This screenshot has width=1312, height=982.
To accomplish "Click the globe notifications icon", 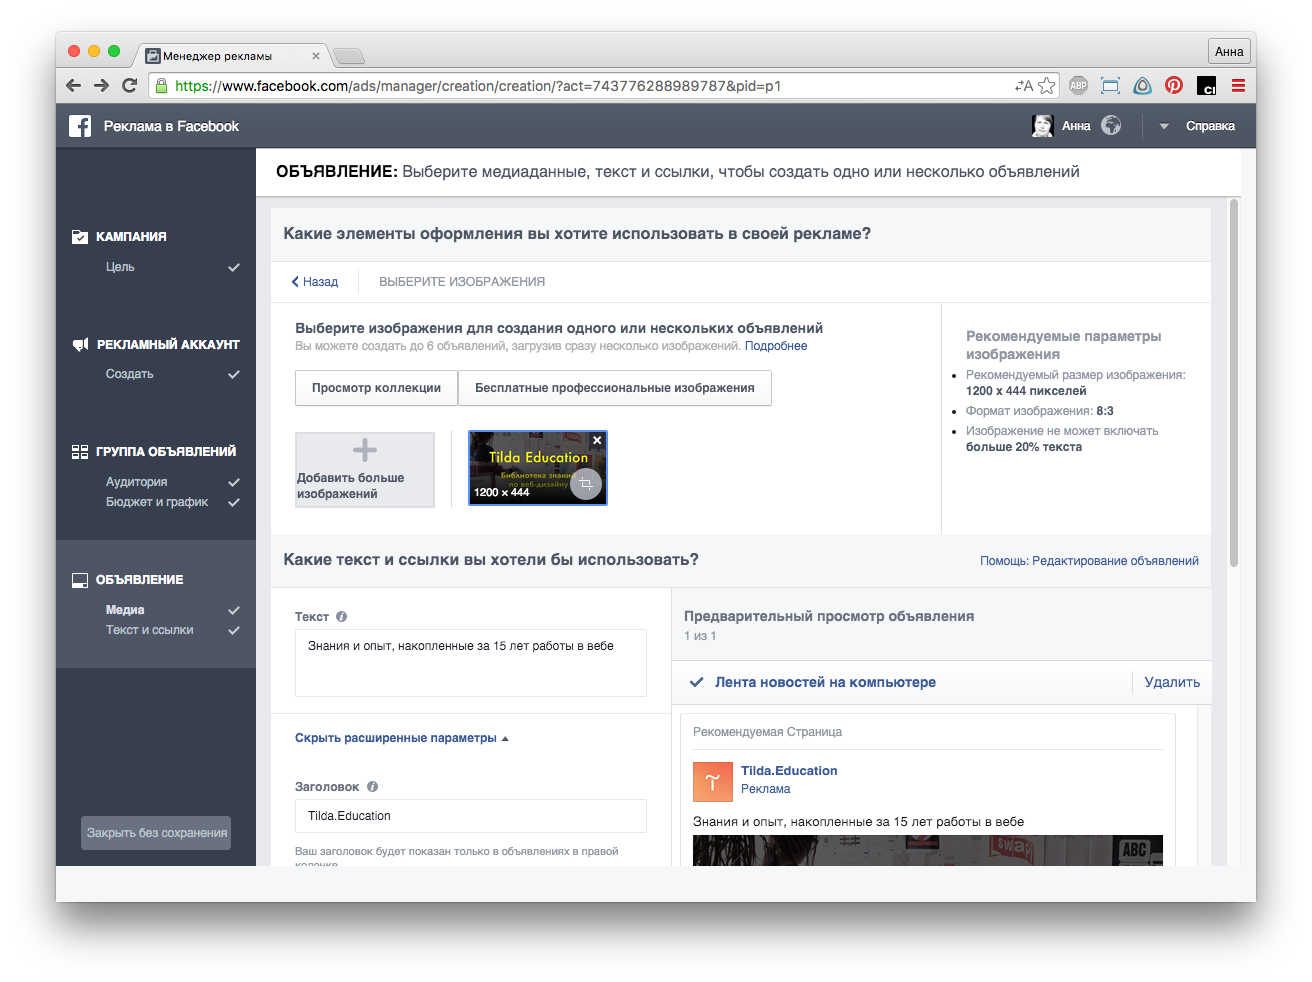I will point(1111,126).
